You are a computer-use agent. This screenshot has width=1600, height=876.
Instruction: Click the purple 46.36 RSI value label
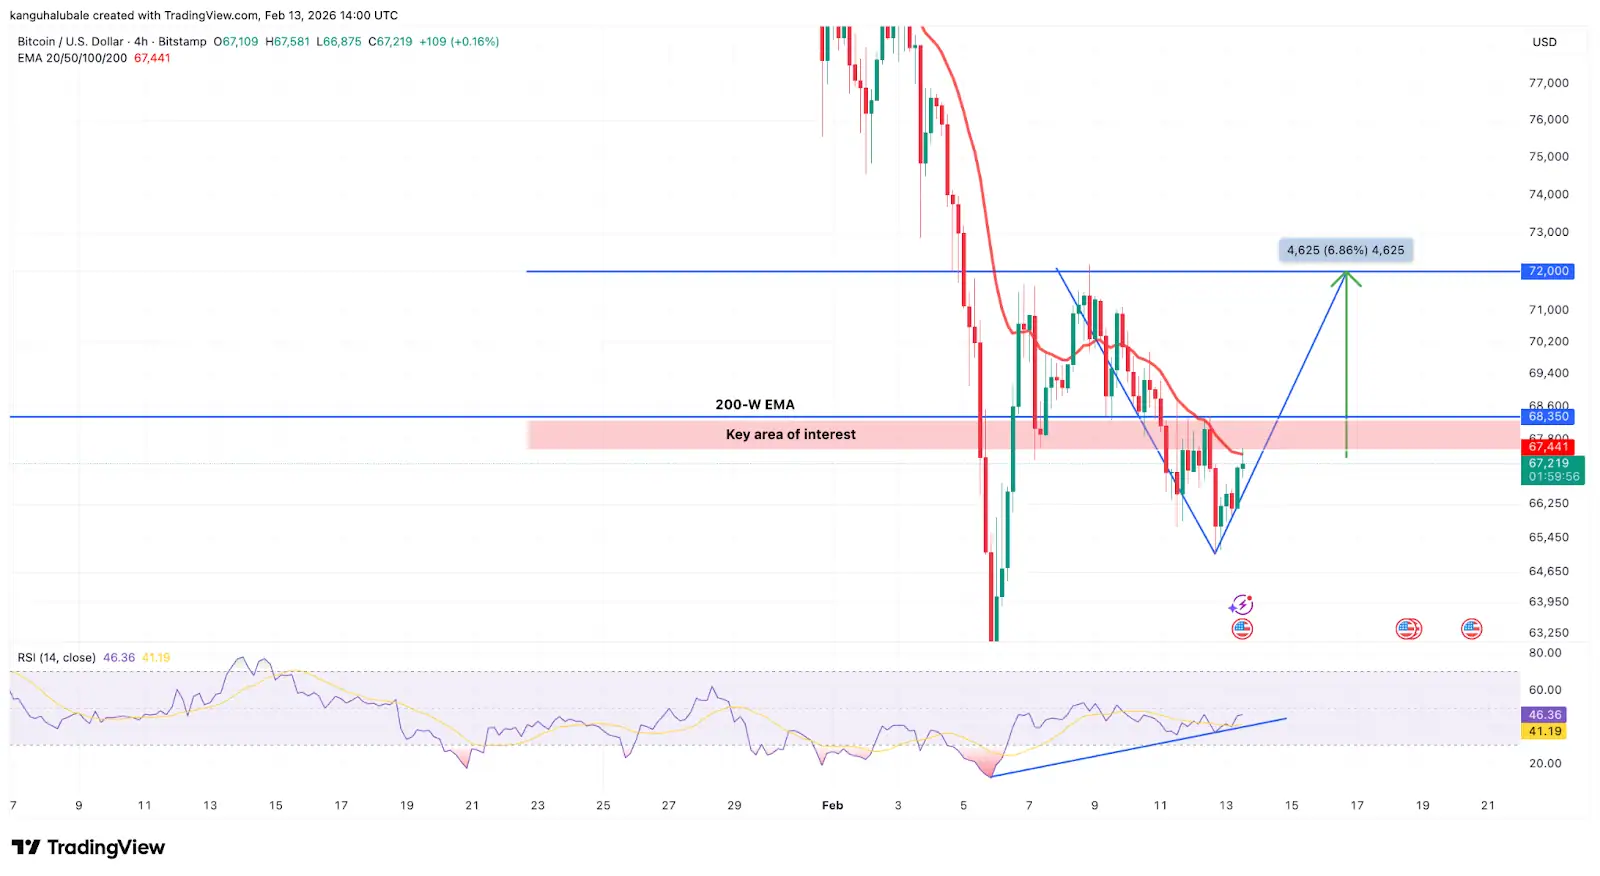pyautogui.click(x=1544, y=715)
